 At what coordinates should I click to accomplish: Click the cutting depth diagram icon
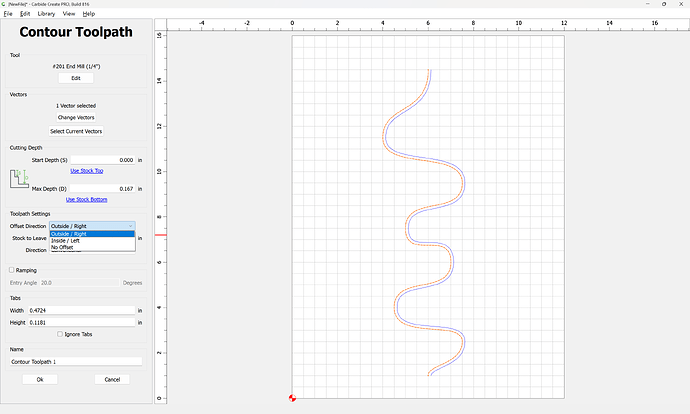coord(19,179)
